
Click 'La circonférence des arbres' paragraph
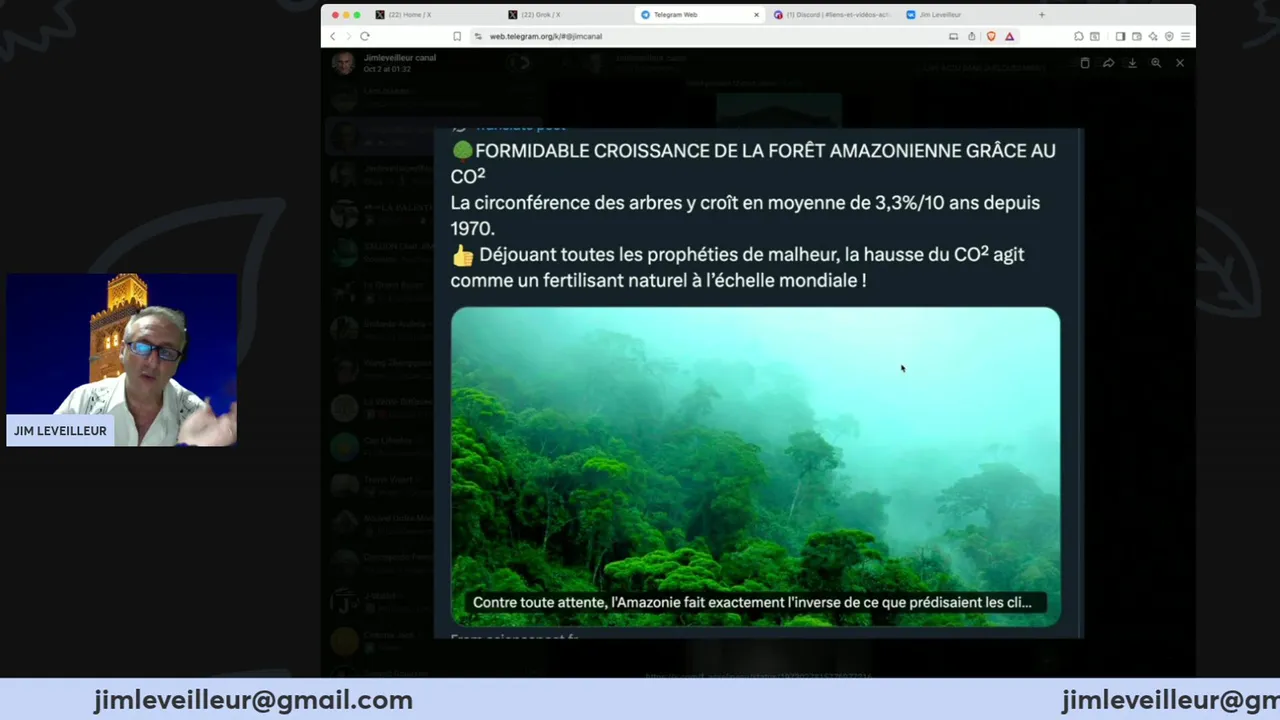(x=745, y=215)
